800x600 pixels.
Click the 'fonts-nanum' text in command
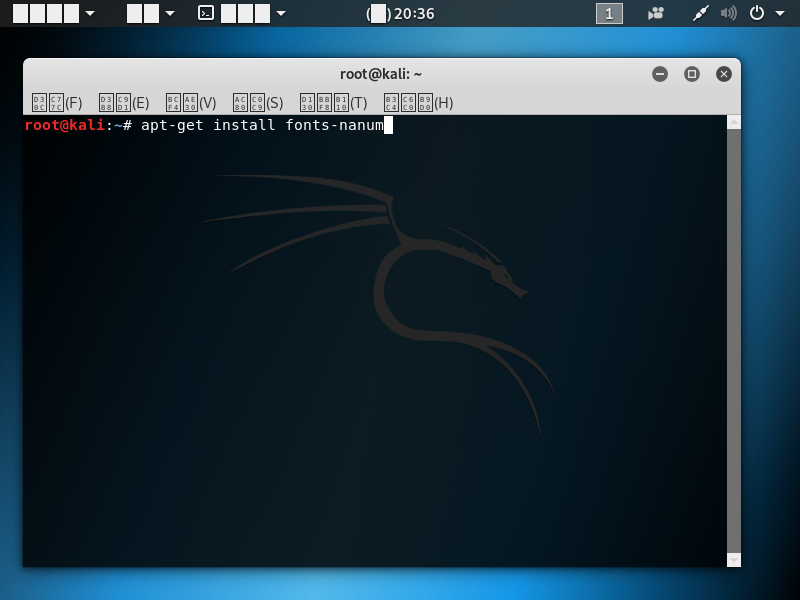(334, 125)
